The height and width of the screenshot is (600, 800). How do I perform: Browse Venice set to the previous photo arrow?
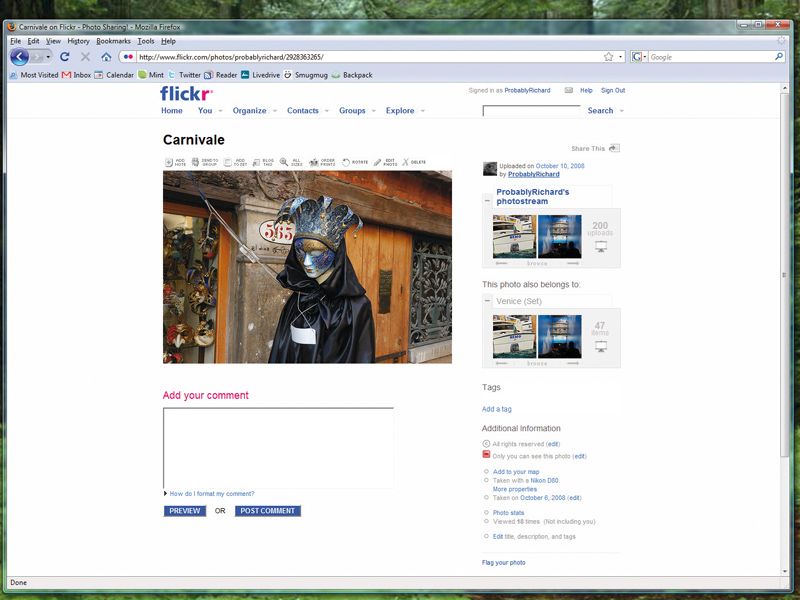pyautogui.click(x=502, y=363)
